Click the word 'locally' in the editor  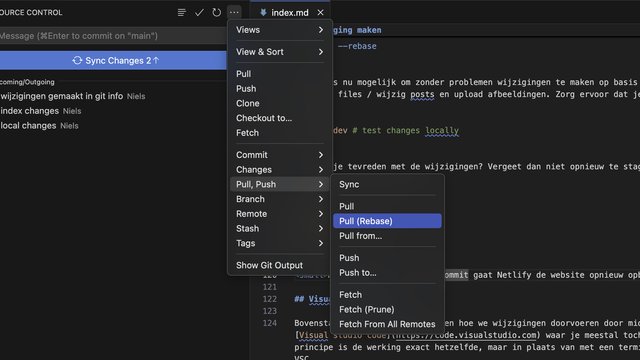coord(442,131)
